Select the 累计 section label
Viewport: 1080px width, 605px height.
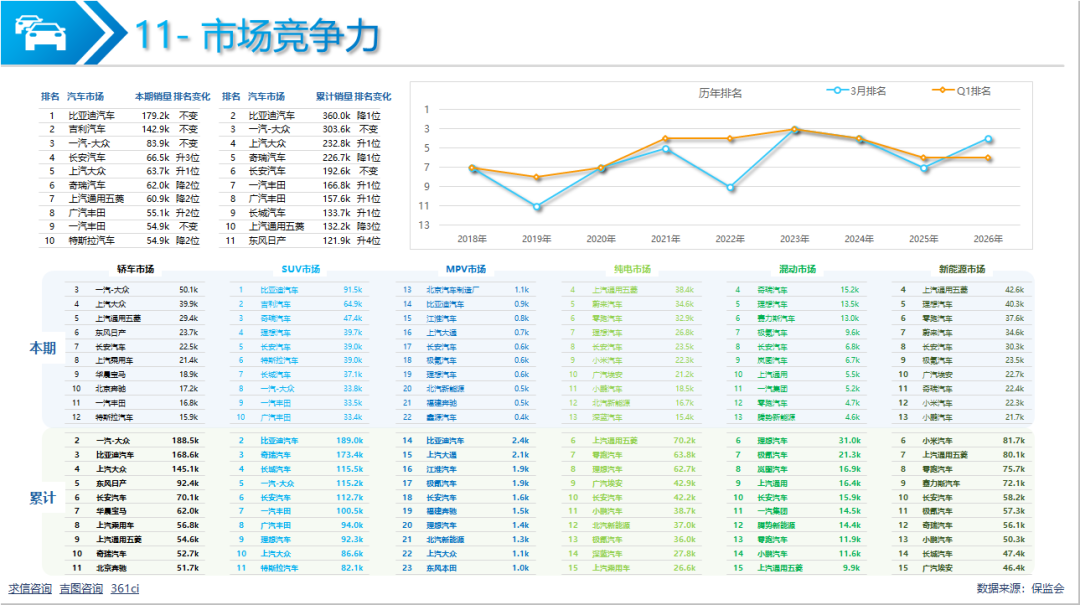[x=43, y=498]
